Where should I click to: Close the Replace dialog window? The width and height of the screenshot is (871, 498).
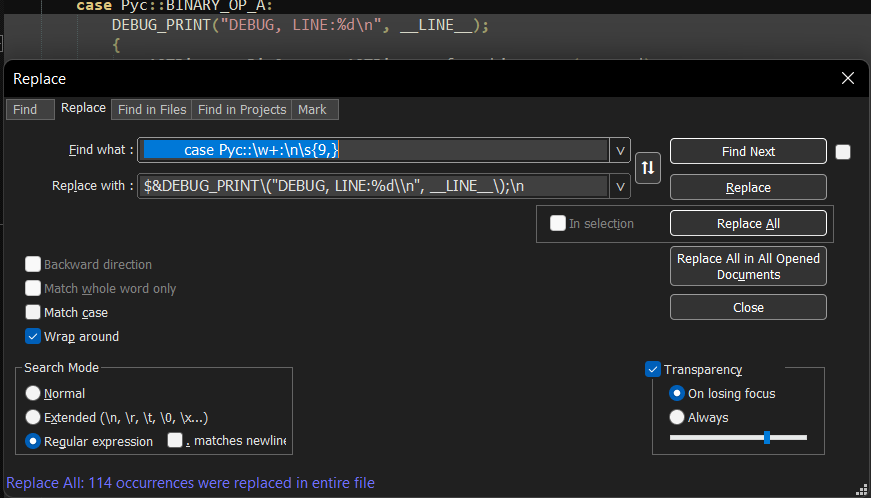pyautogui.click(x=847, y=78)
